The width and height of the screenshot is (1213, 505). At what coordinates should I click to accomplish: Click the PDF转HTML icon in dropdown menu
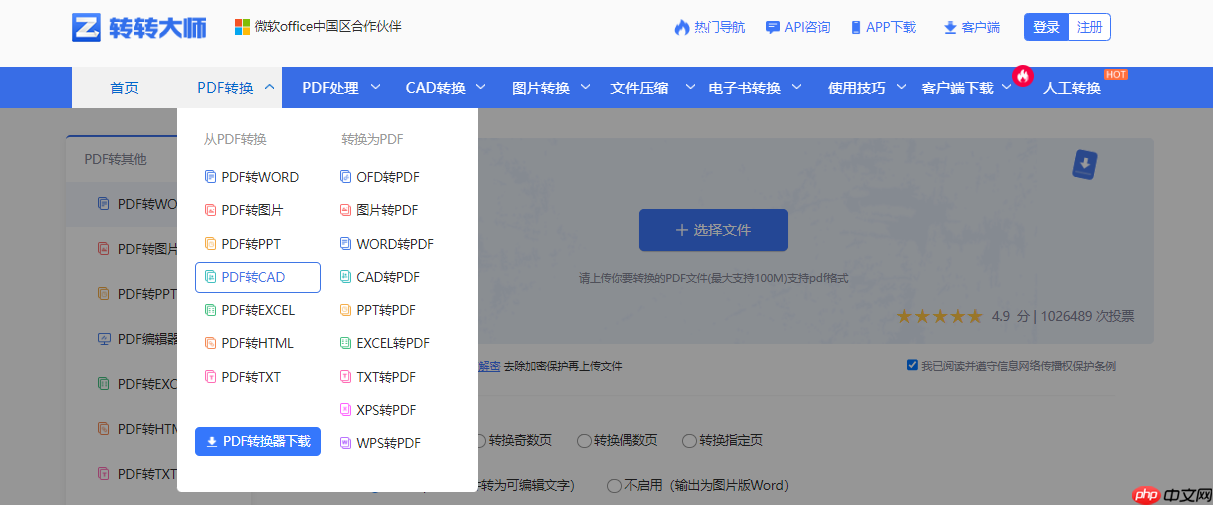pos(210,343)
